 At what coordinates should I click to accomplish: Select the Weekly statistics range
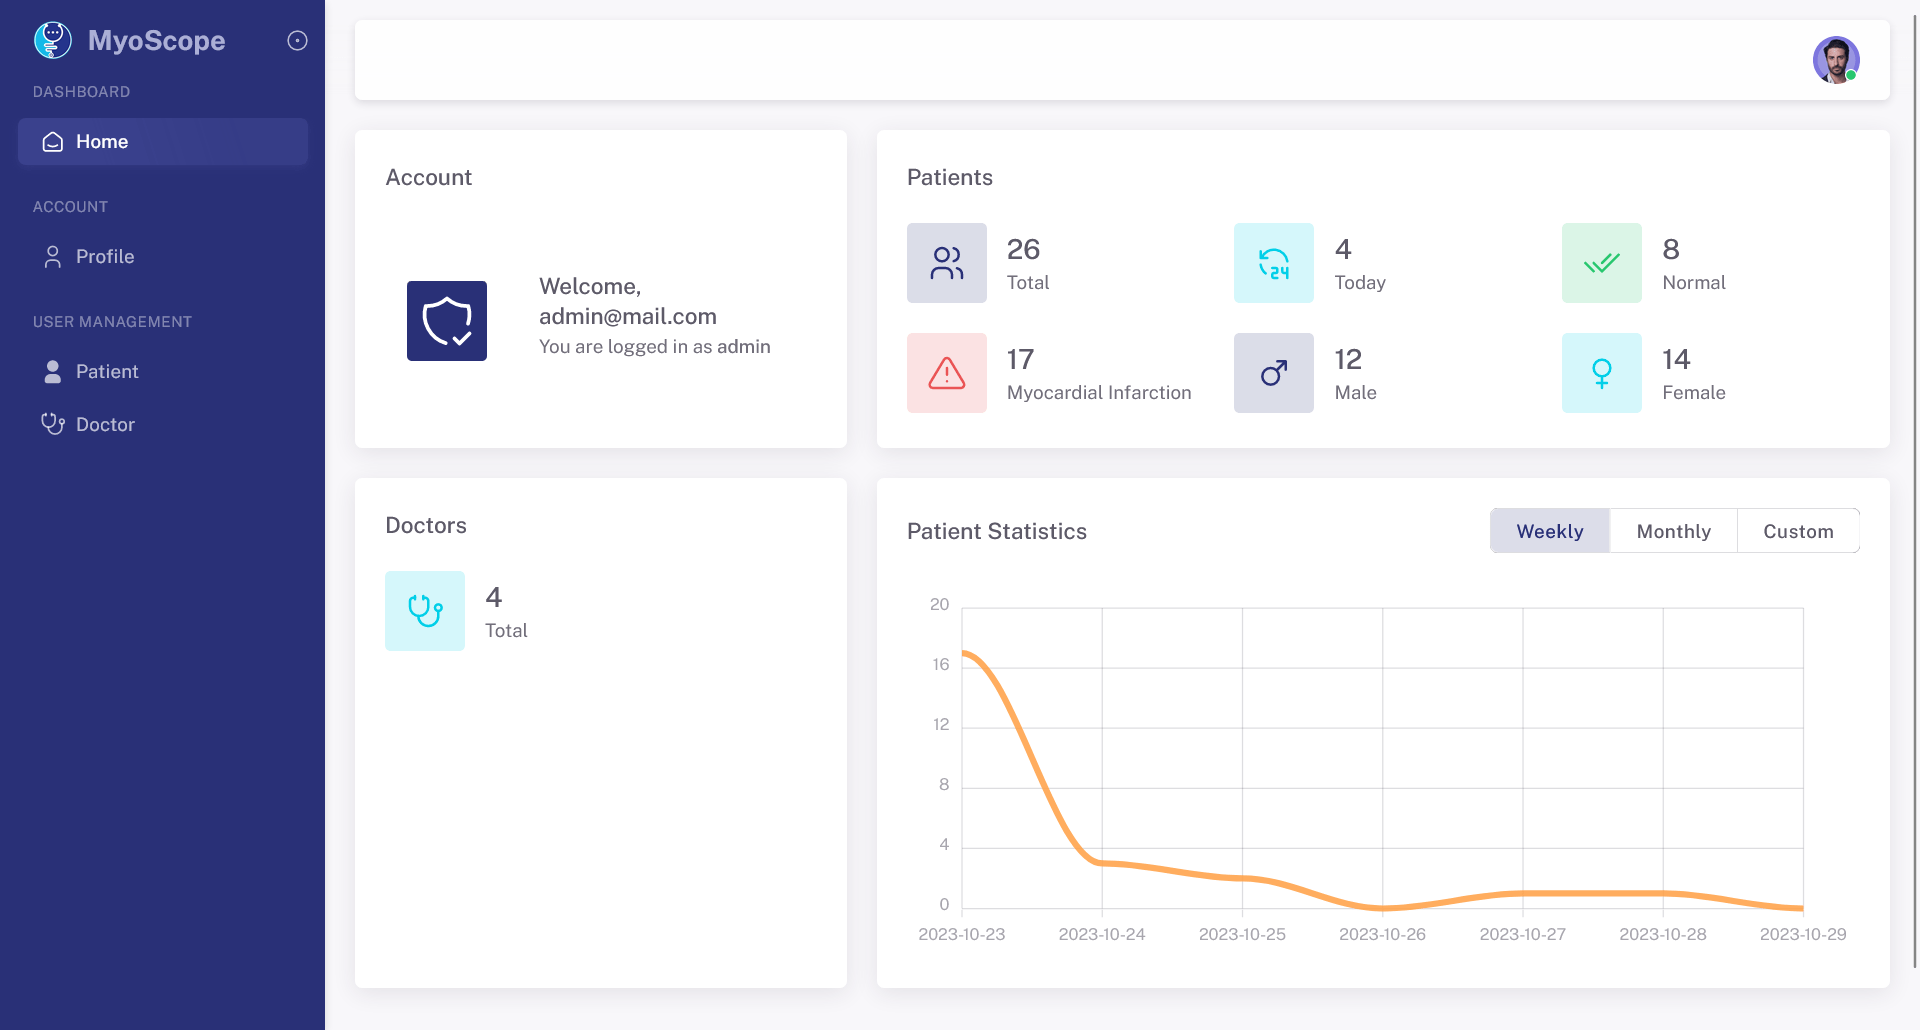pos(1550,531)
